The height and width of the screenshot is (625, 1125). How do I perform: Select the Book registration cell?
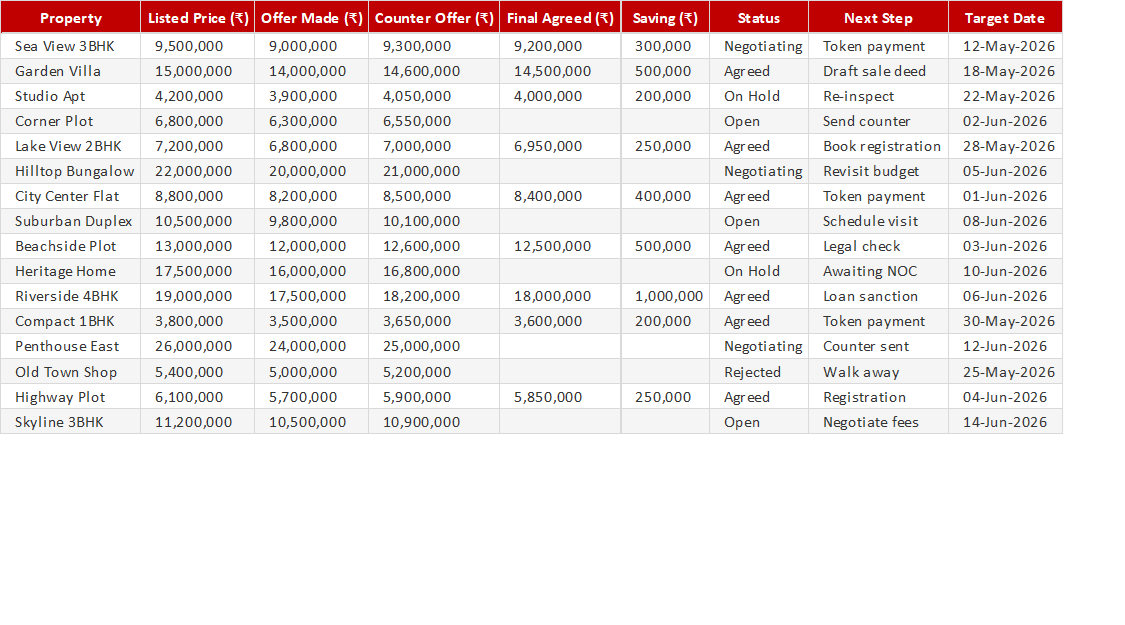coord(878,146)
